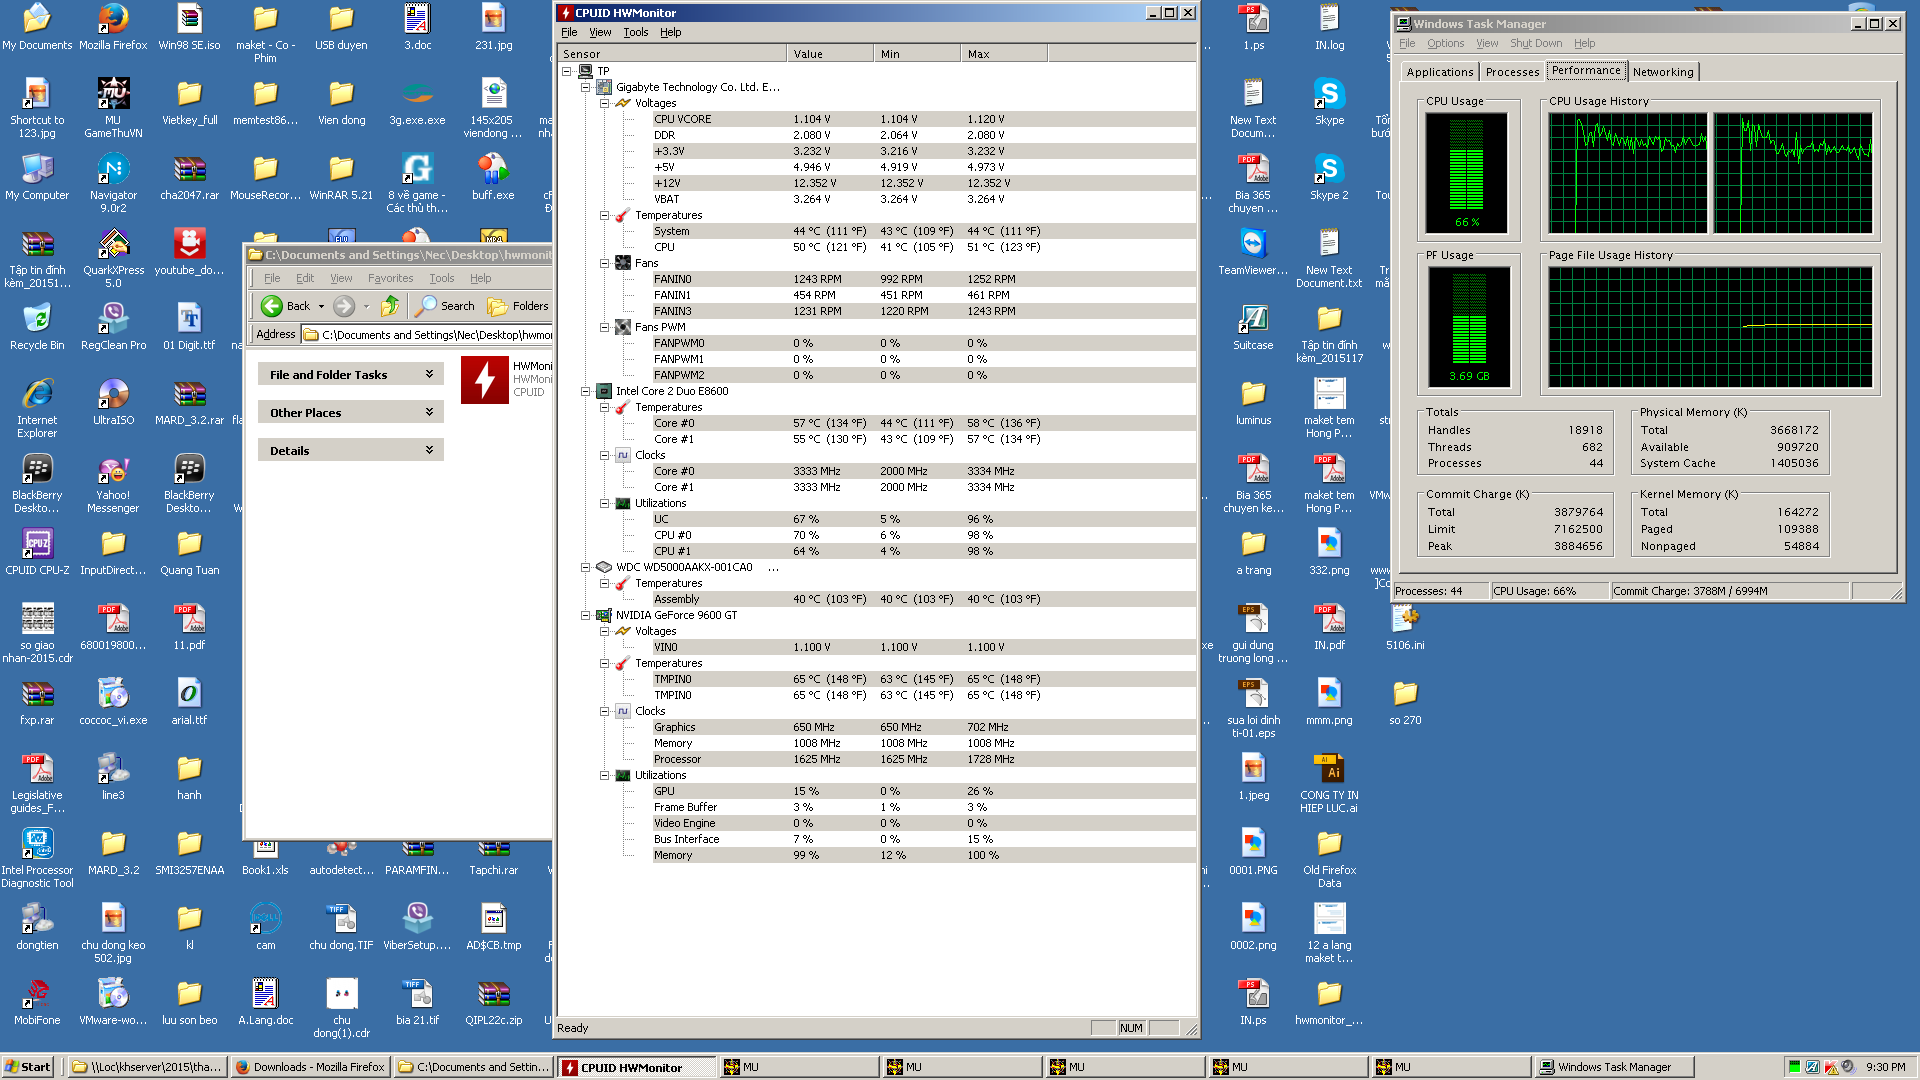Open the Options menu in Task Manager
1920x1080 pixels.
(x=1445, y=43)
